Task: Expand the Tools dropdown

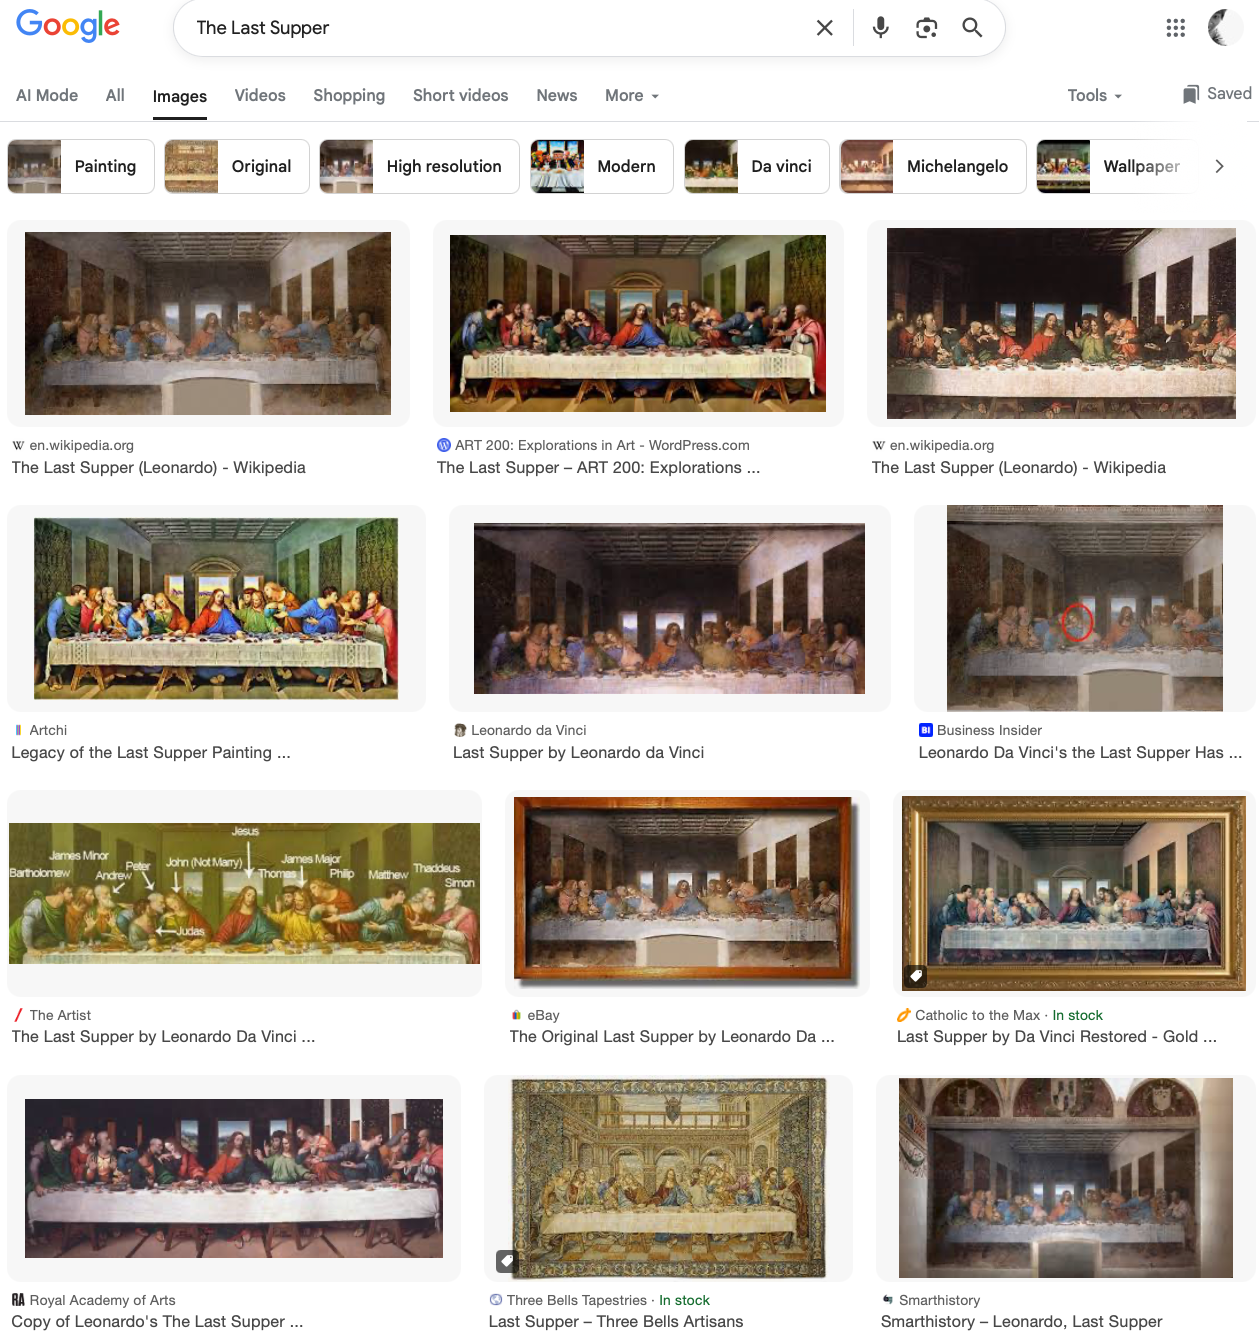Action: pos(1094,95)
